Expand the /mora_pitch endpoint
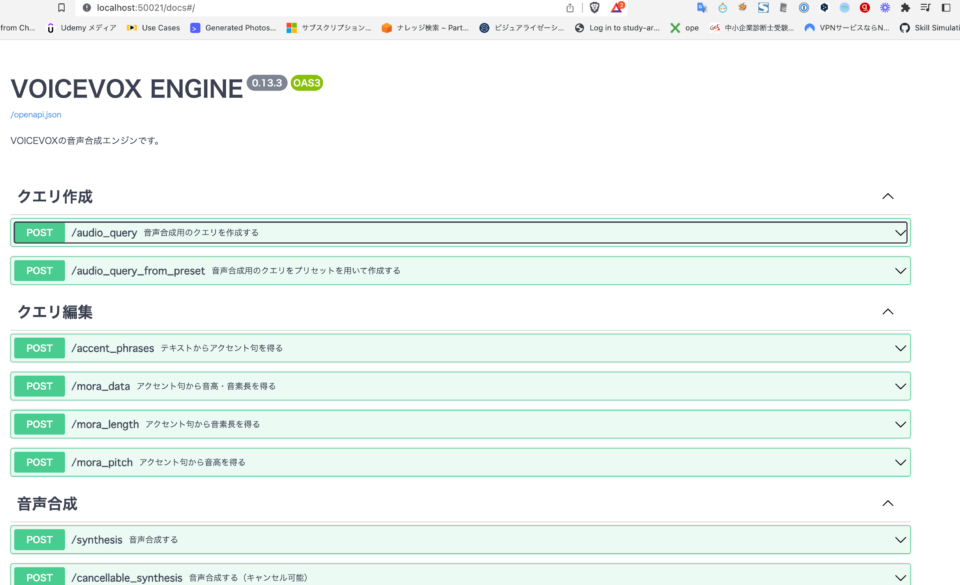This screenshot has width=960, height=585. 898,462
